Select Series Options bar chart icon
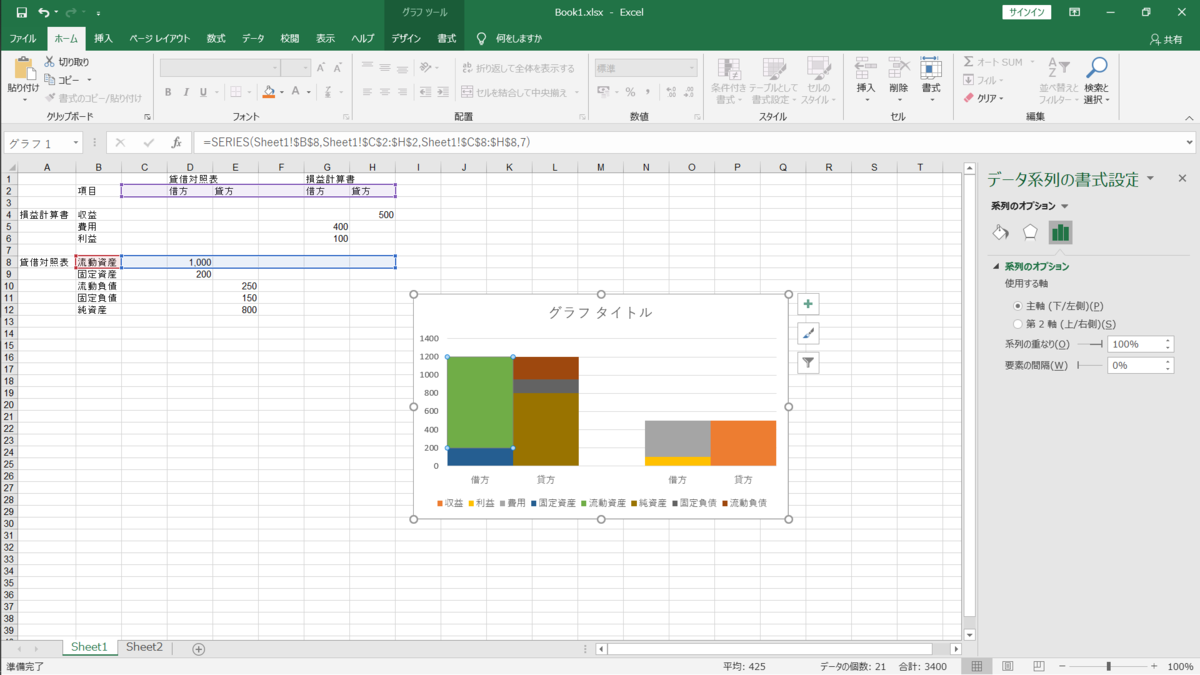Image resolution: width=1200 pixels, height=675 pixels. click(x=1060, y=232)
